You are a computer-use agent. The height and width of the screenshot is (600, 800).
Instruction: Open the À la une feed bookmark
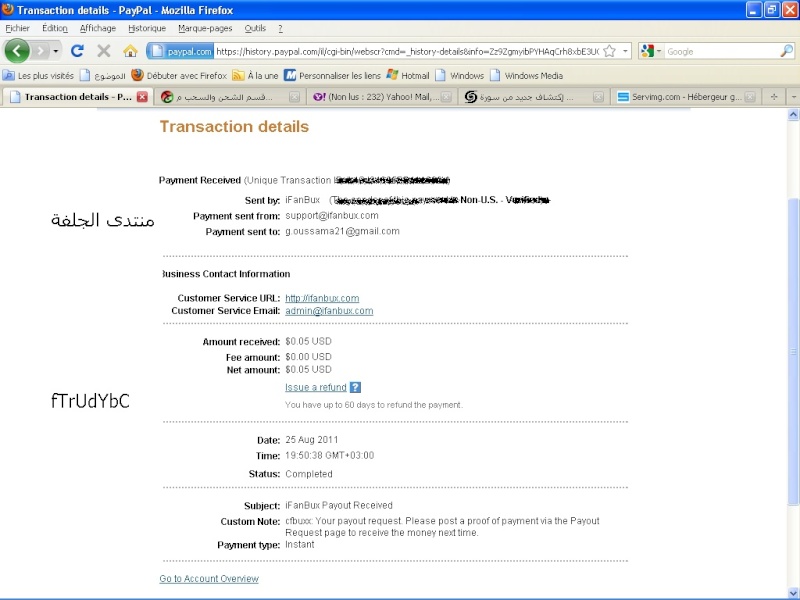[x=255, y=76]
